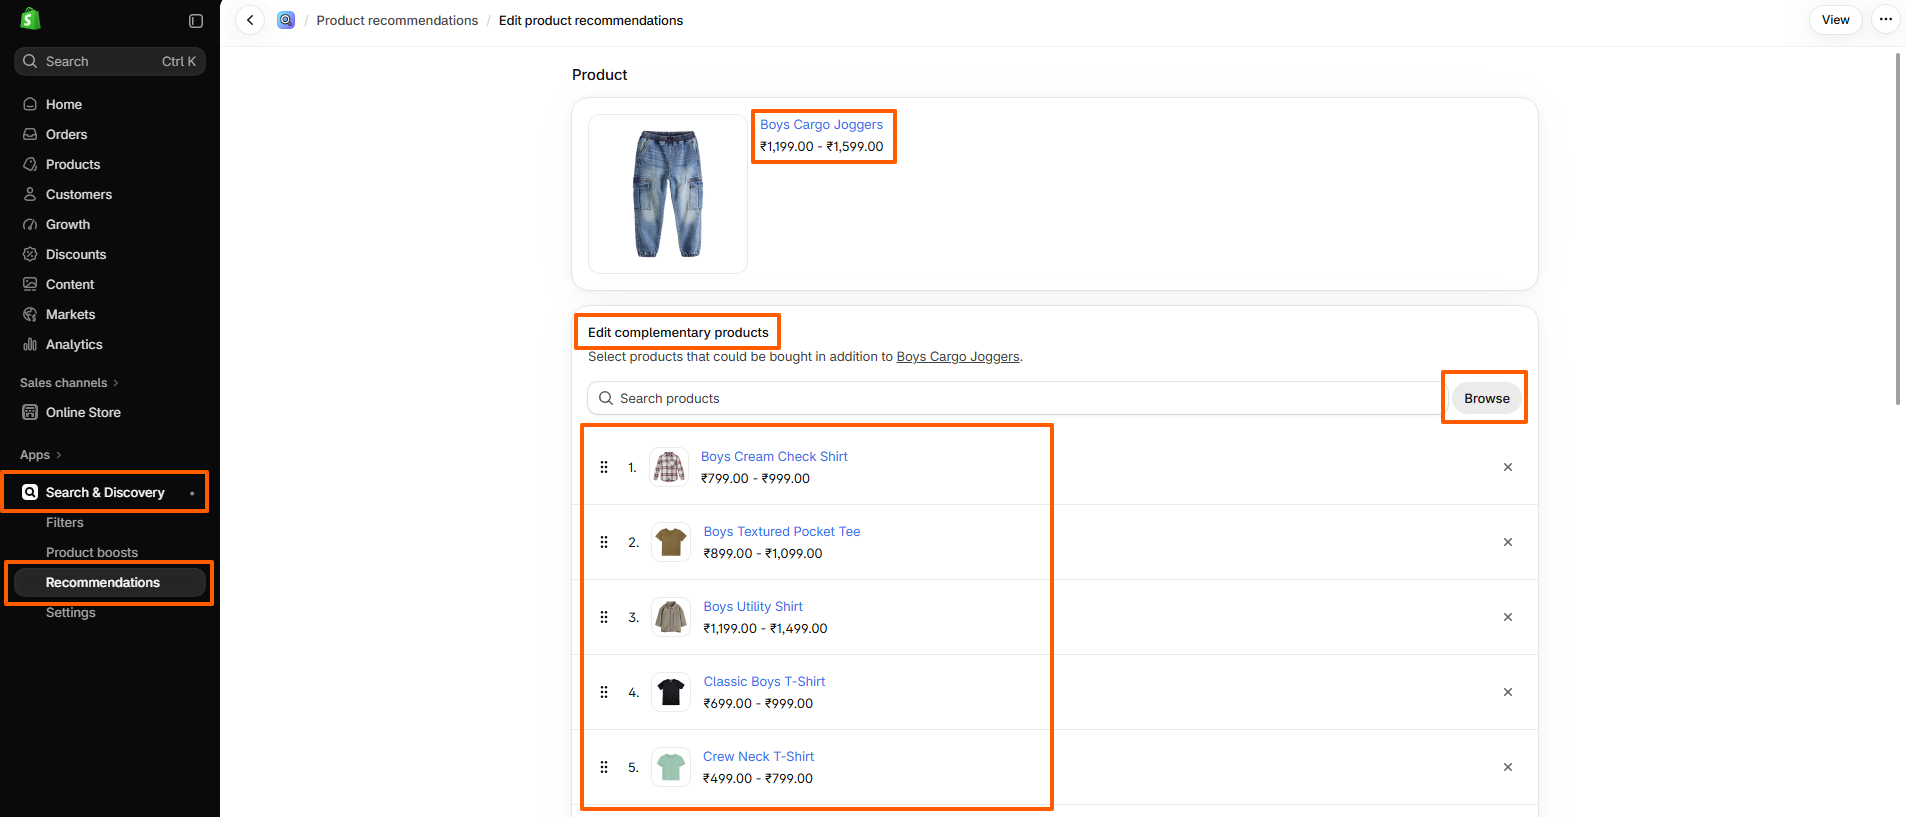Viewport: 1906px width, 817px height.
Task: Click the Search & Discovery app icon in breadcrumb
Action: (x=286, y=20)
